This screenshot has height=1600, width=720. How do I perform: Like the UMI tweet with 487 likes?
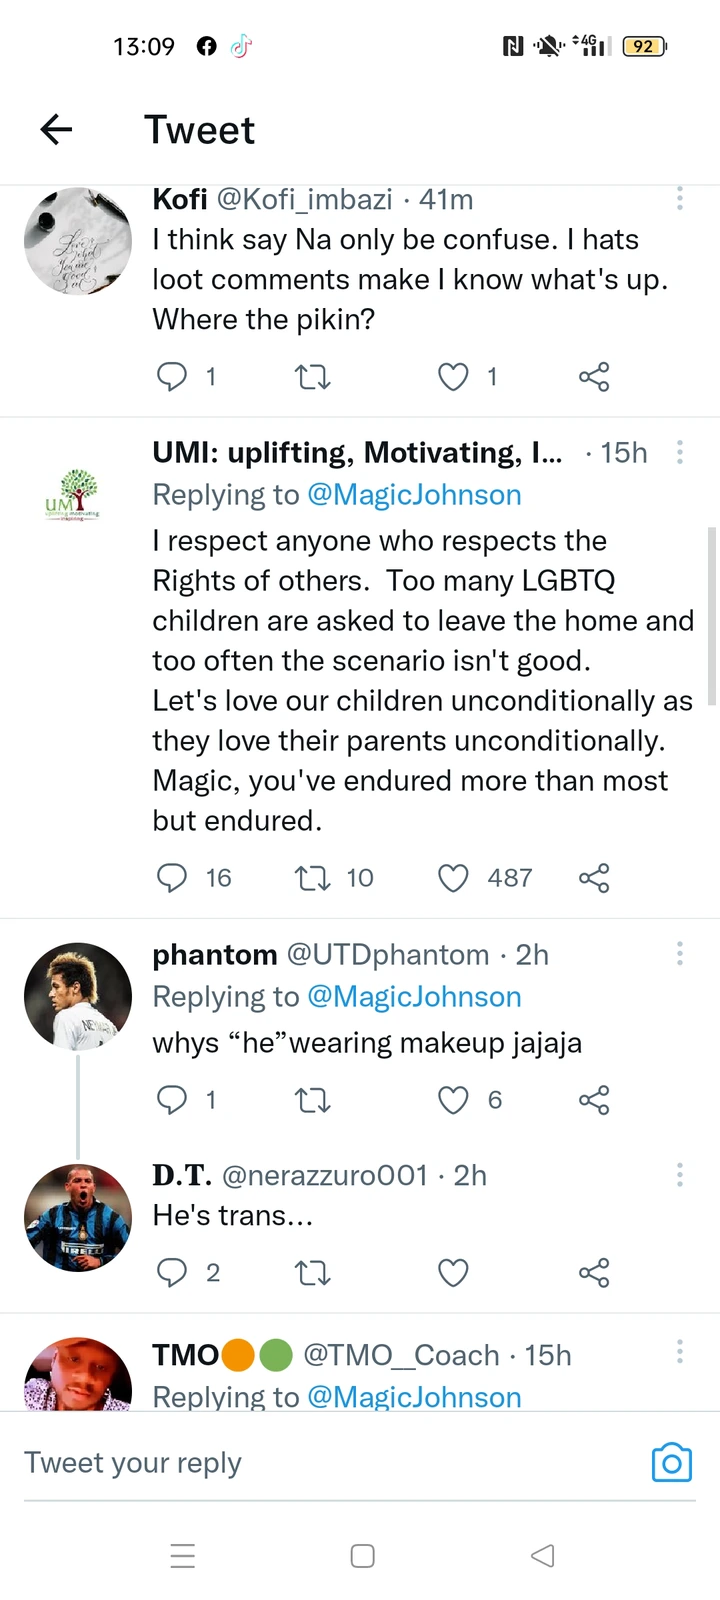453,878
